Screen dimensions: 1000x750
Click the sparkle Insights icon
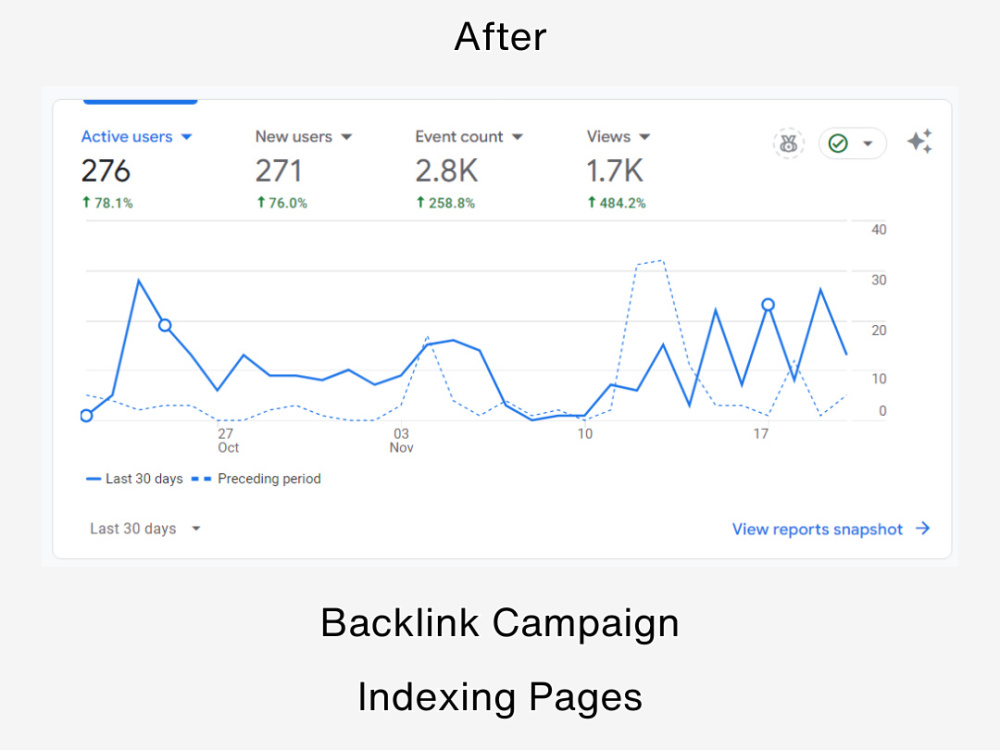pyautogui.click(x=920, y=142)
